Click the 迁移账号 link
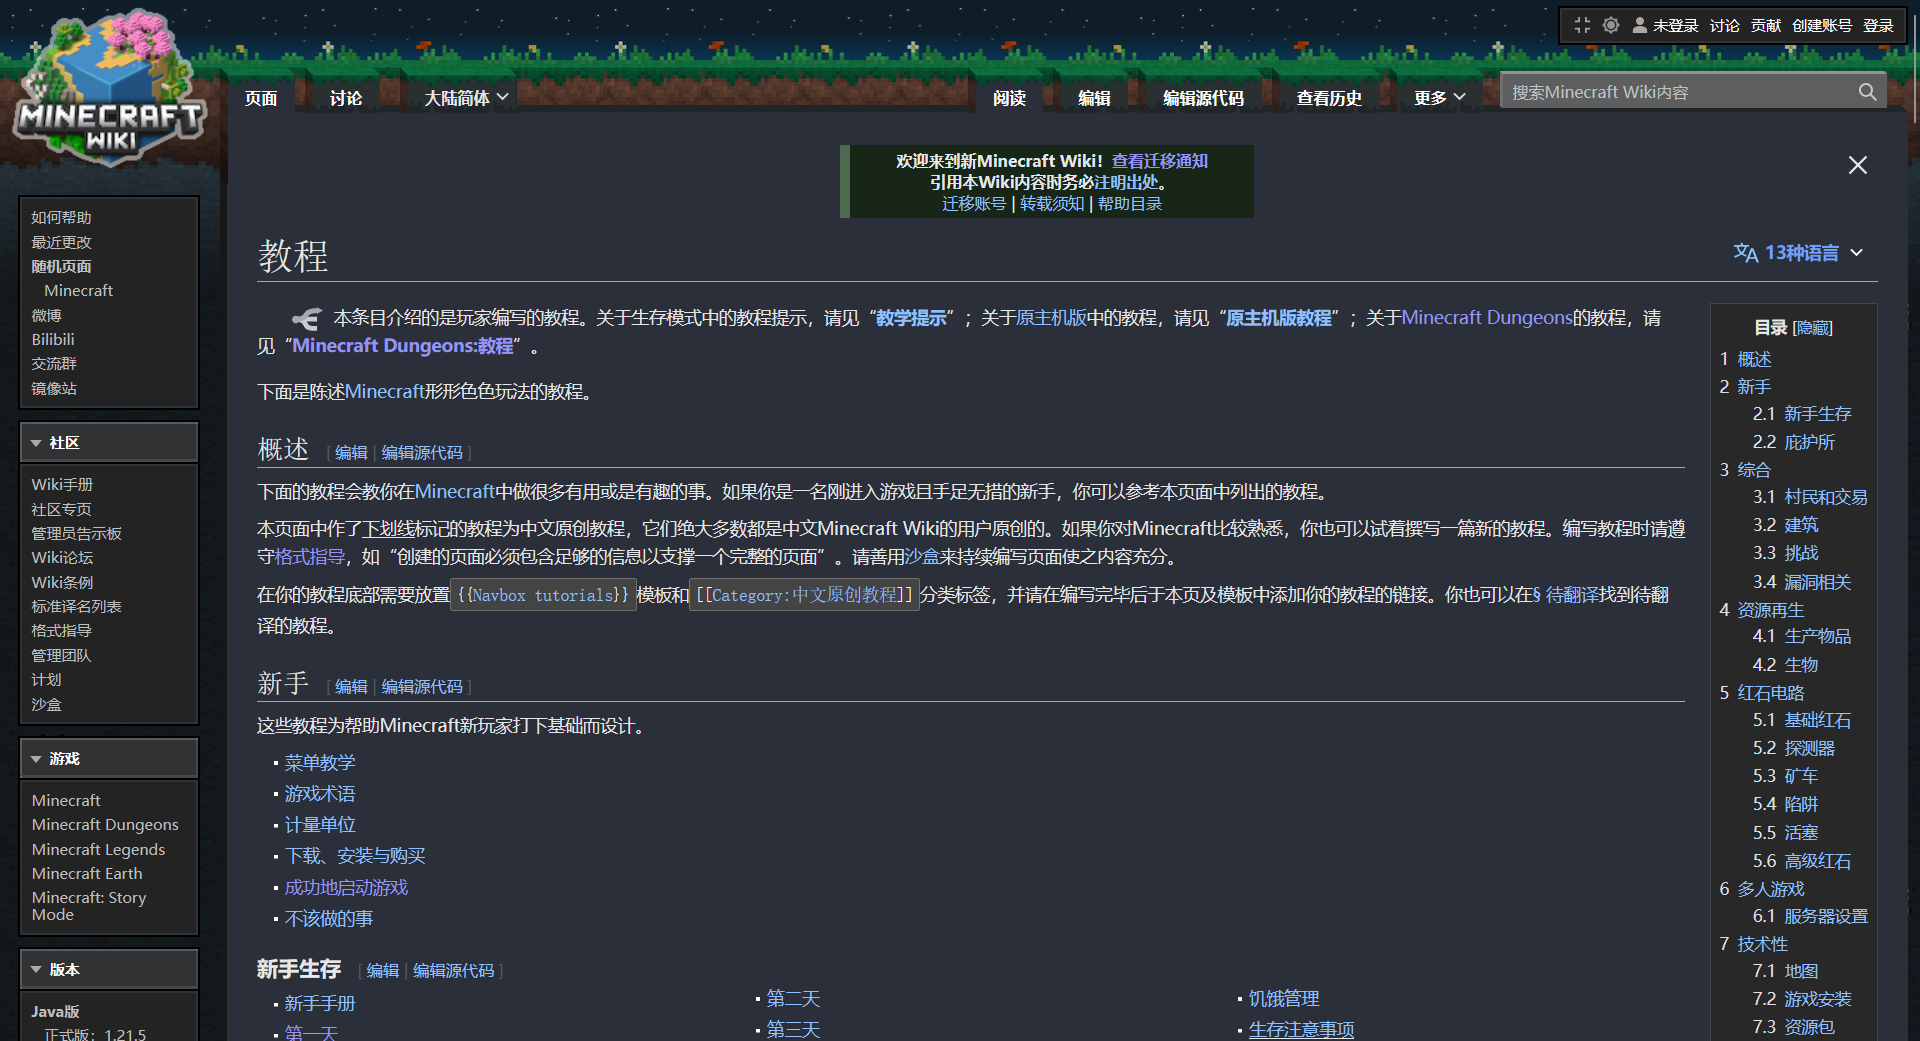 click(974, 204)
